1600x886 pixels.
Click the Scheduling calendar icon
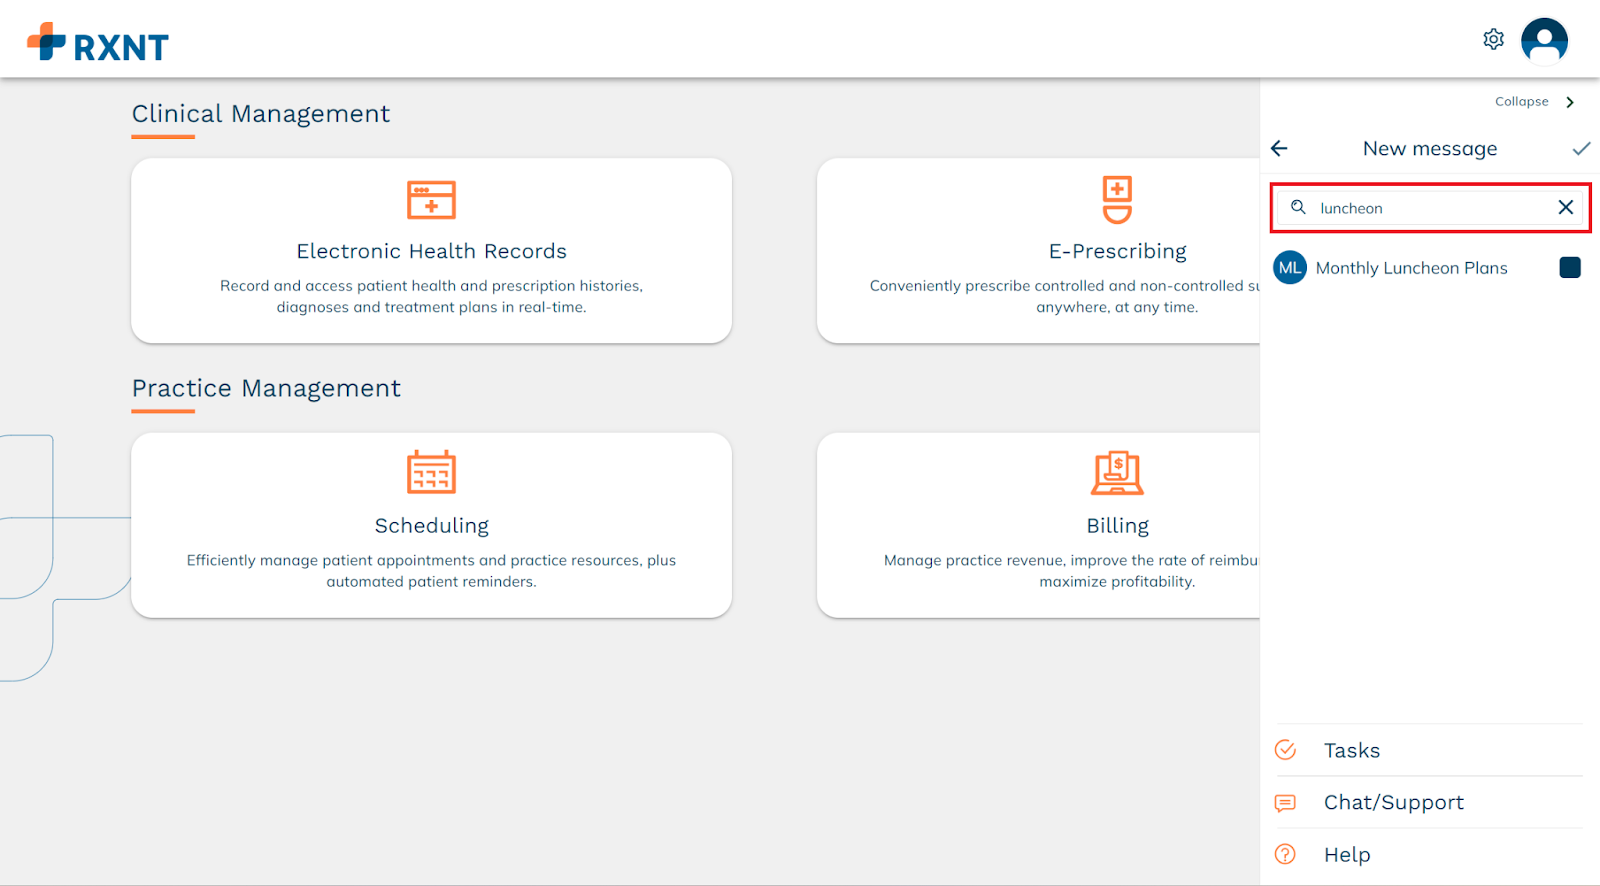431,472
